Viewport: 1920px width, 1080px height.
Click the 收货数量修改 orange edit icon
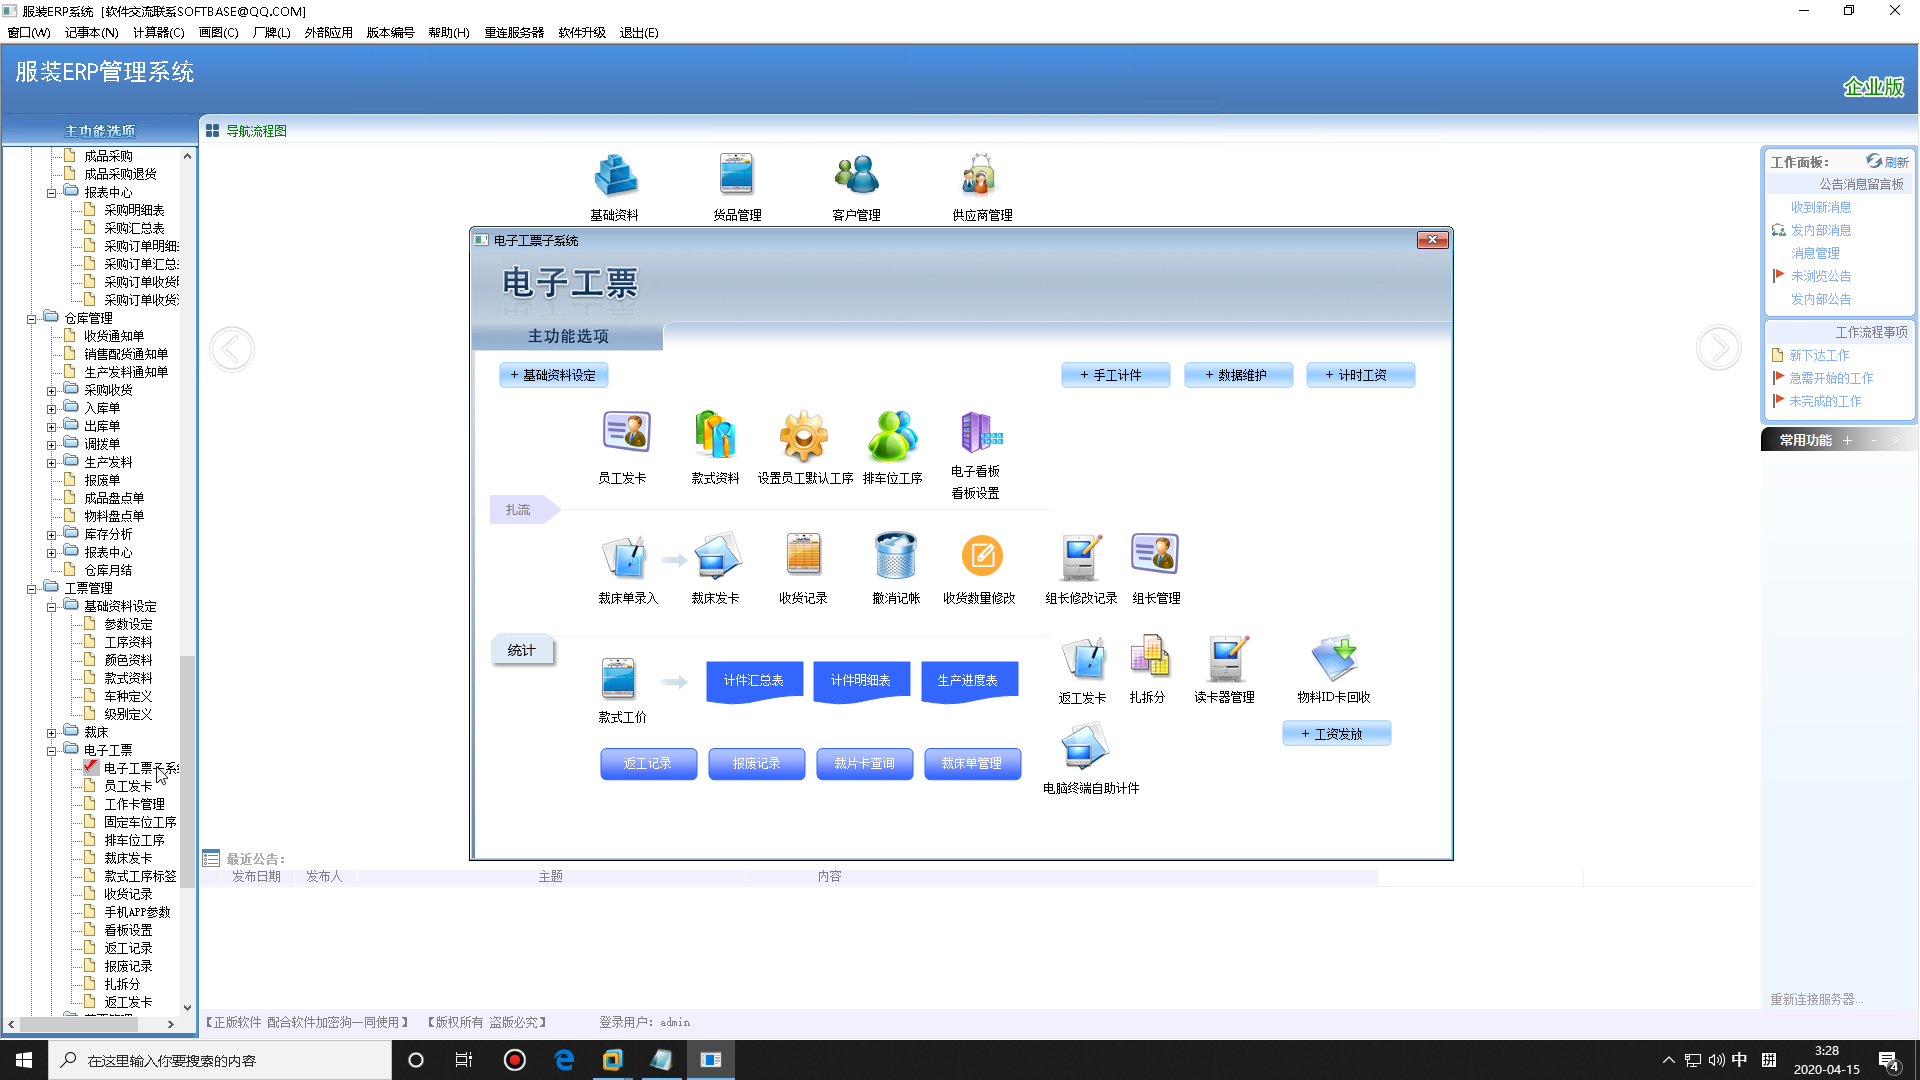tap(981, 555)
